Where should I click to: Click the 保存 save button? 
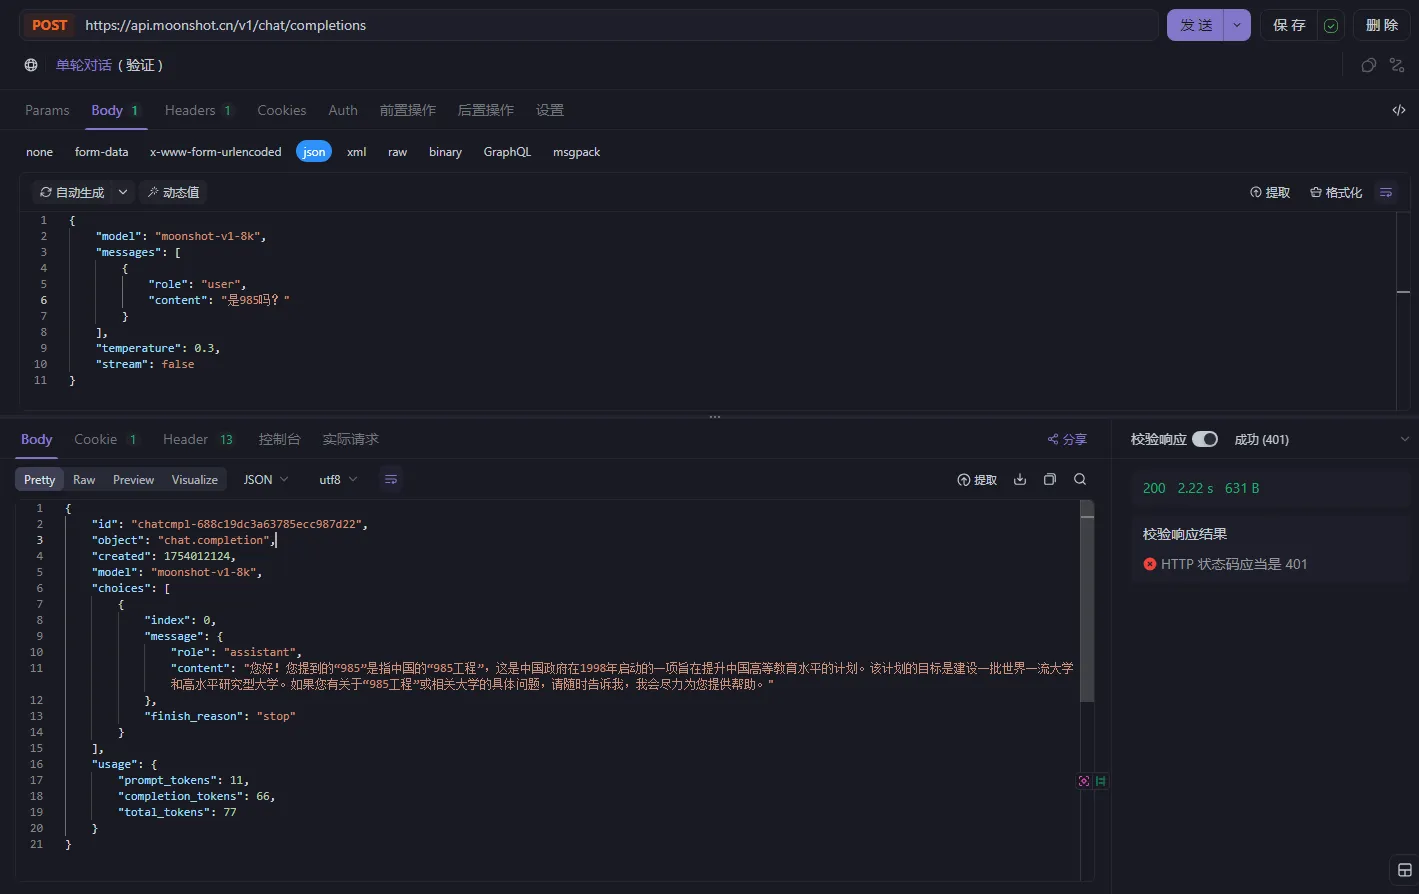click(x=1289, y=25)
